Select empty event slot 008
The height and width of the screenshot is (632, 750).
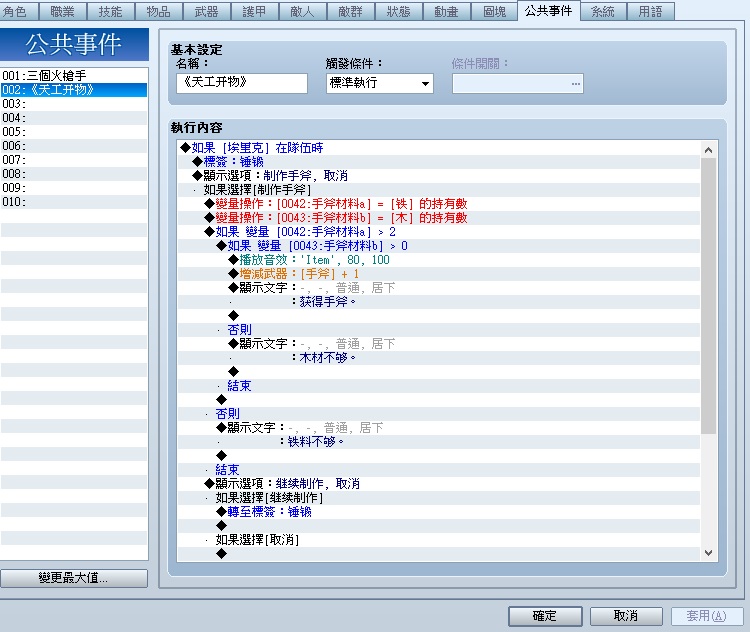(x=74, y=174)
